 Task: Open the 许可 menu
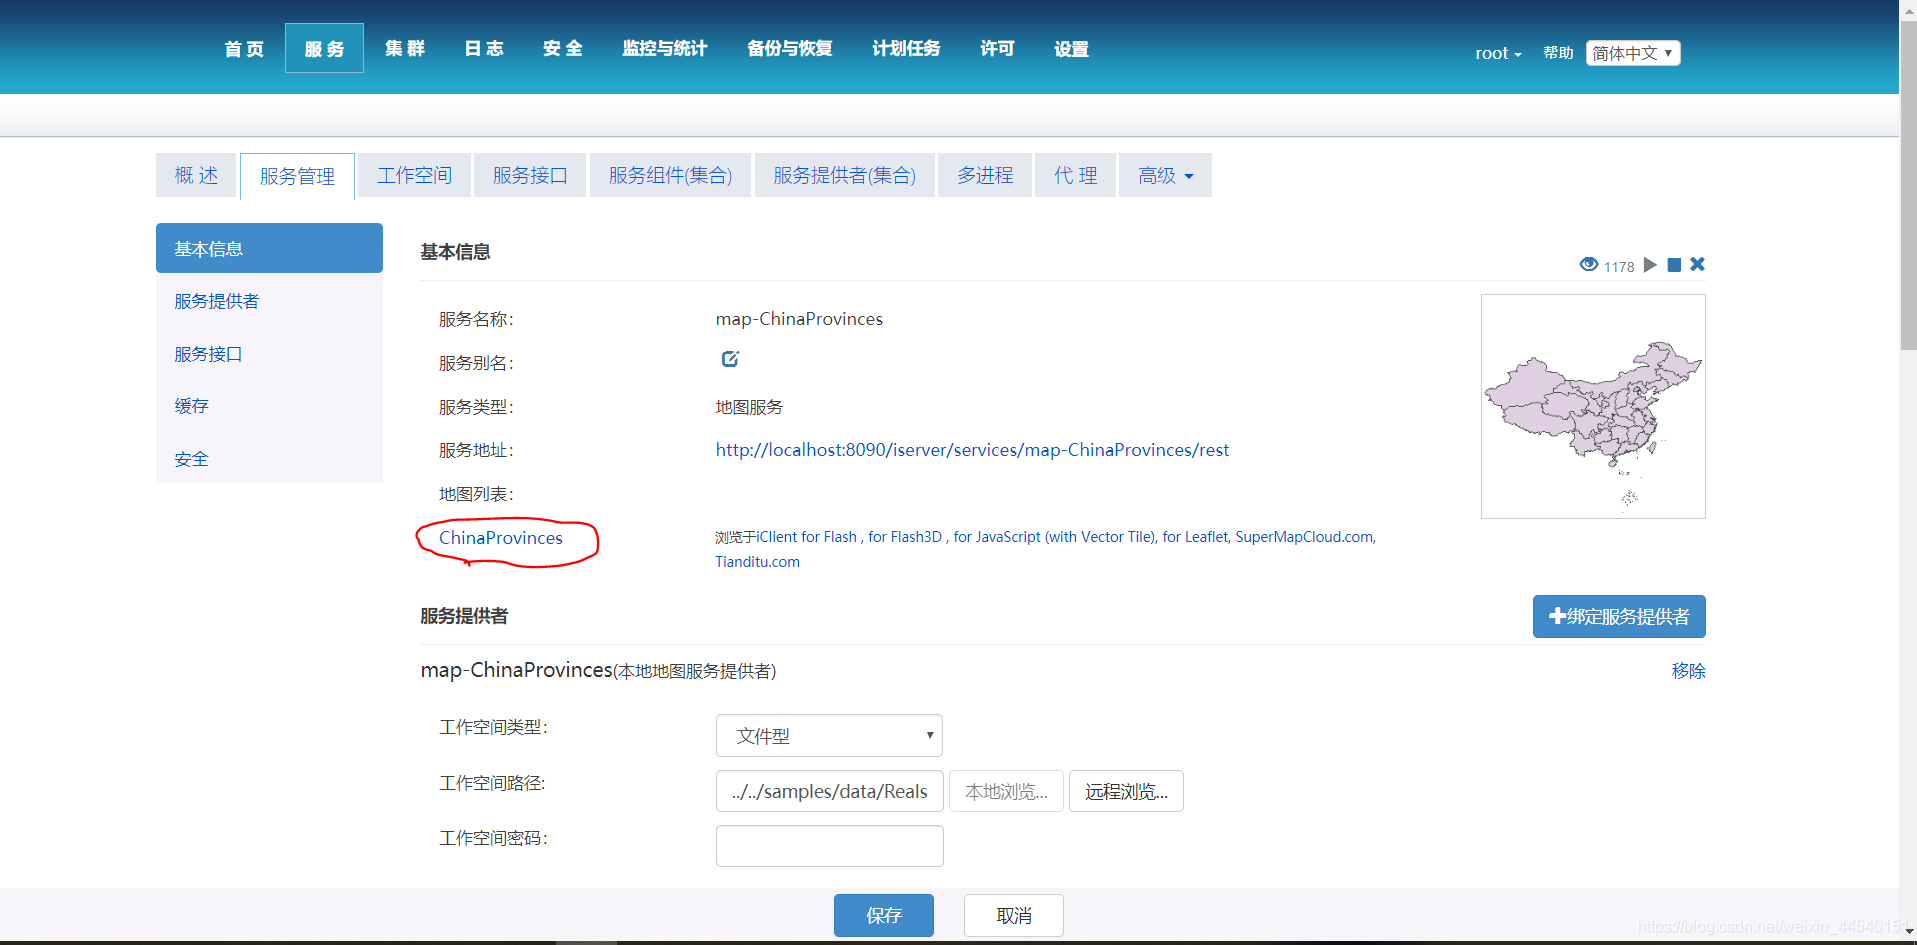(997, 49)
